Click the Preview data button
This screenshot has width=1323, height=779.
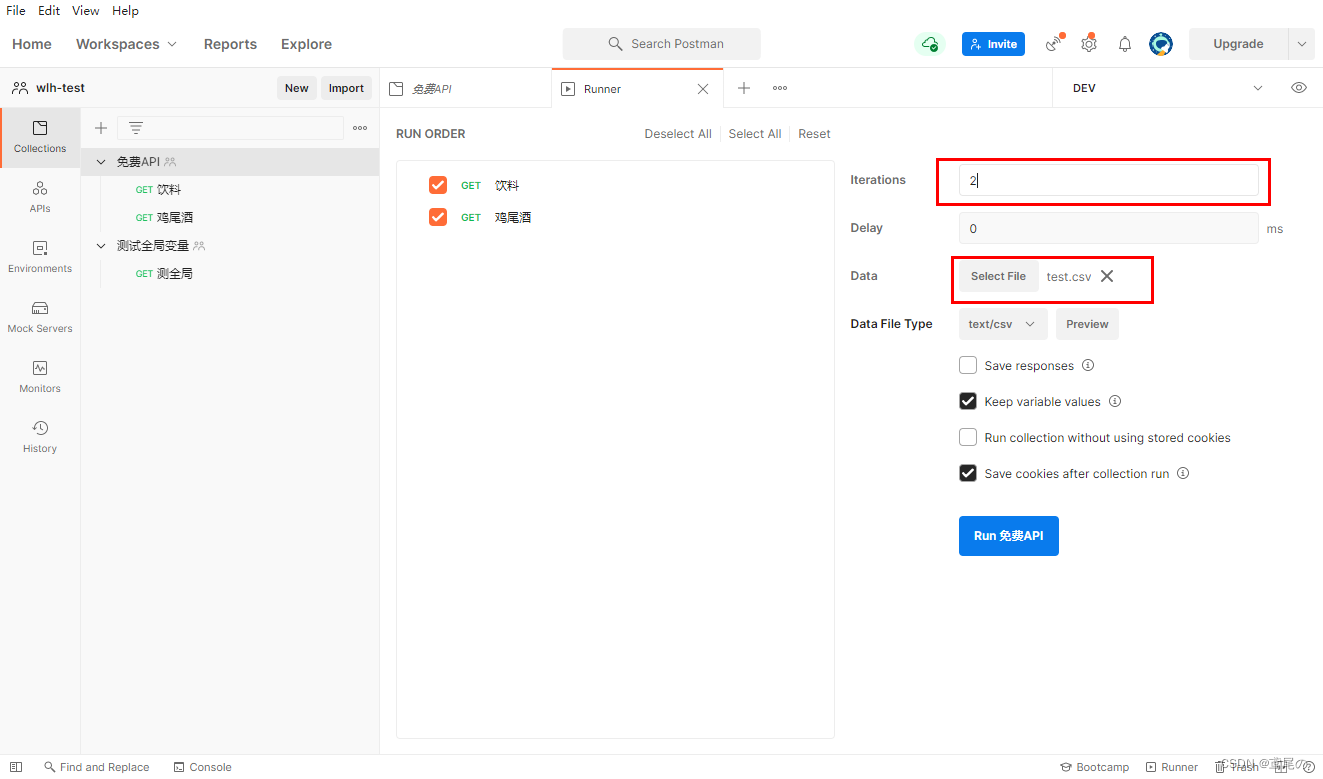(1087, 324)
